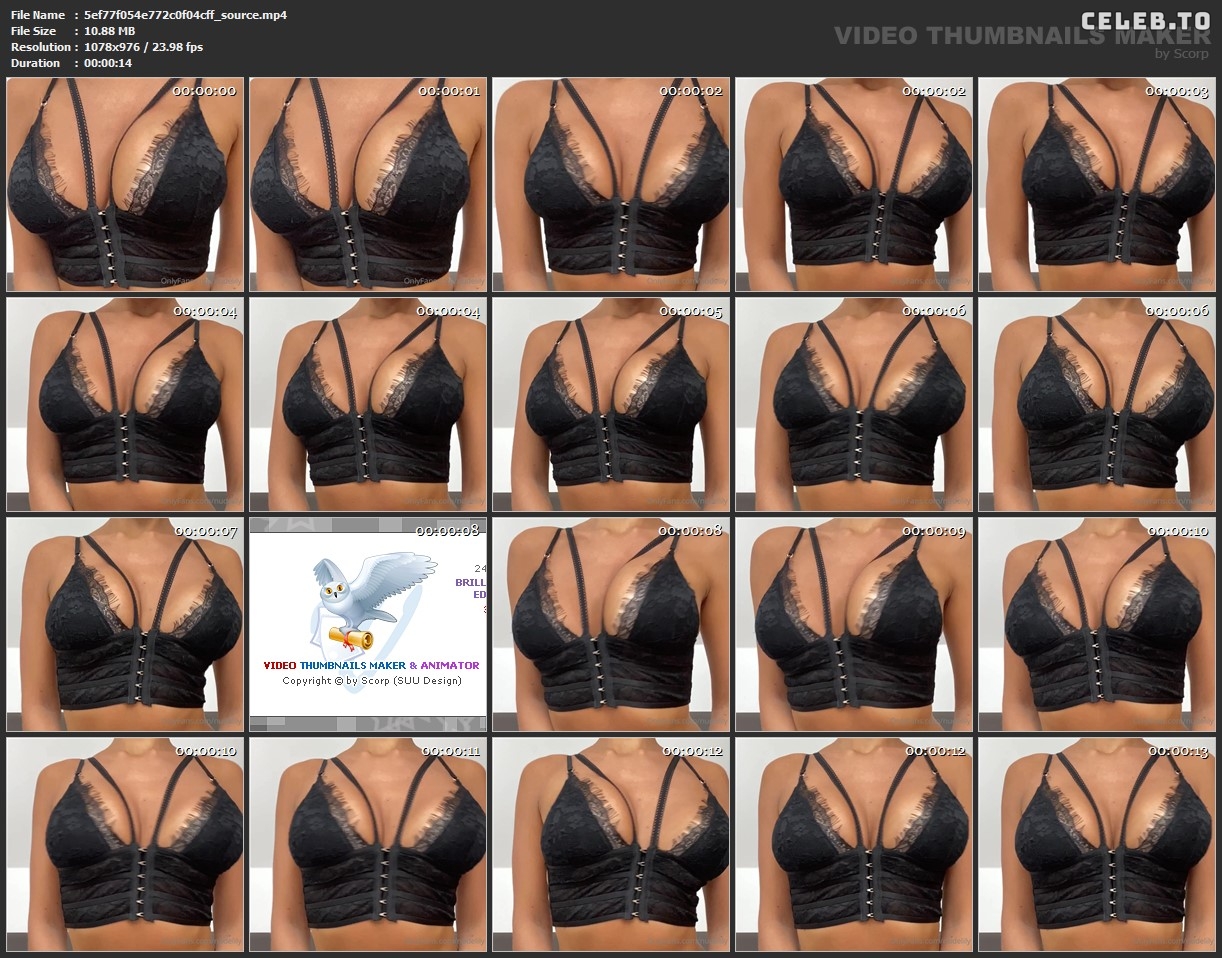Select the 00:00:14 duration value
Image resolution: width=1222 pixels, height=958 pixels.
point(108,63)
